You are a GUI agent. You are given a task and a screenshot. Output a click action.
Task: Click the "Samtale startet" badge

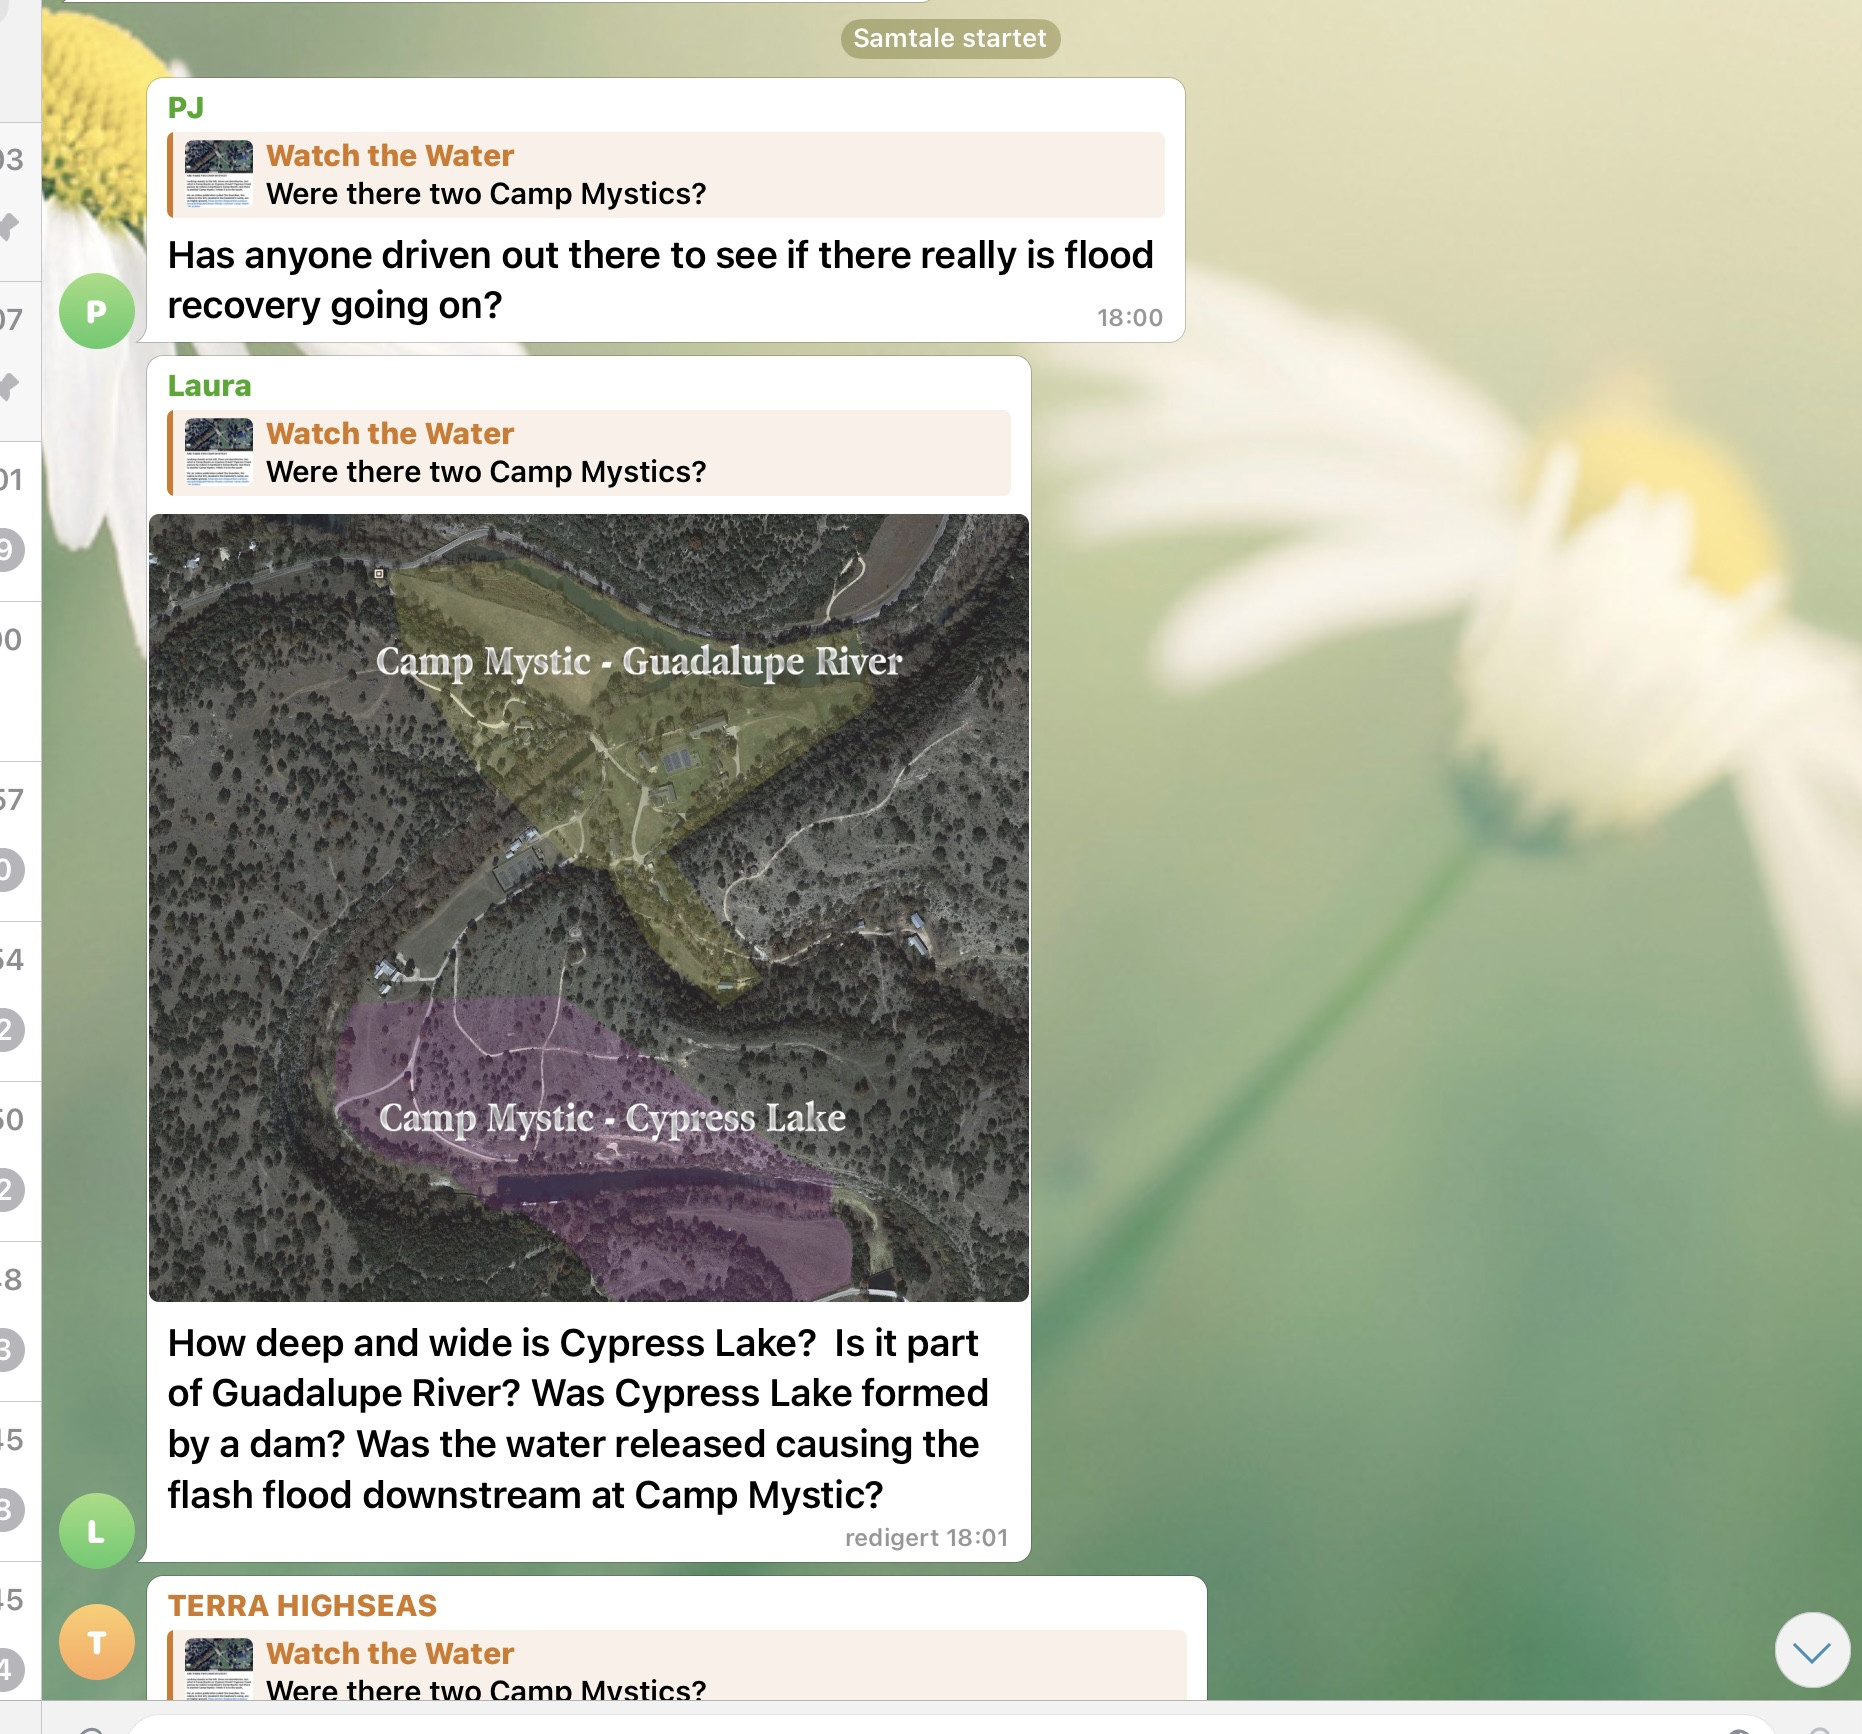click(x=949, y=38)
